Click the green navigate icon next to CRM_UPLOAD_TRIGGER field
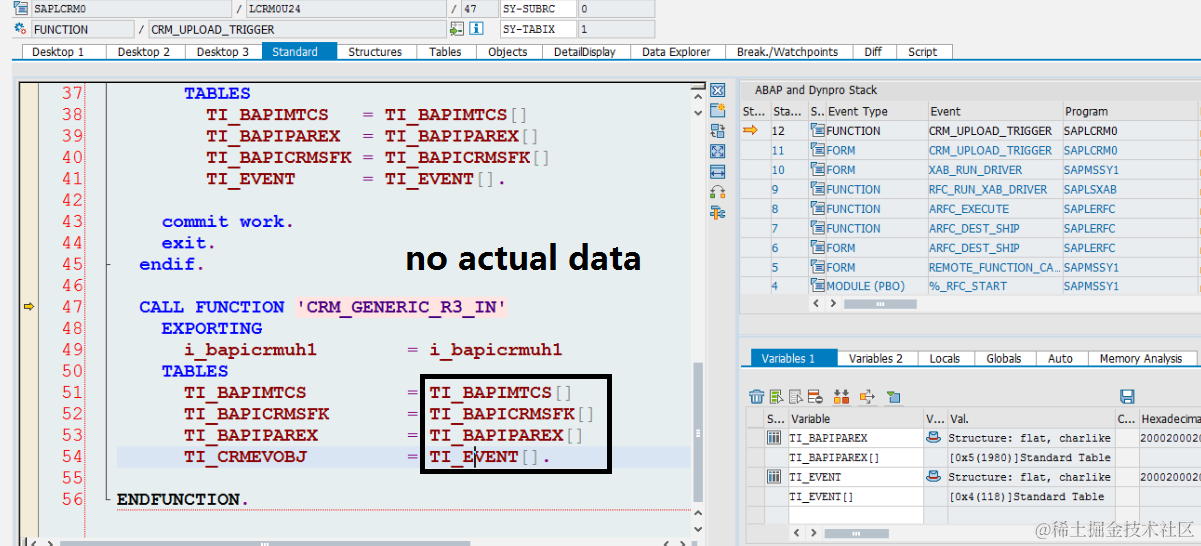Image resolution: width=1201 pixels, height=546 pixels. [457, 29]
